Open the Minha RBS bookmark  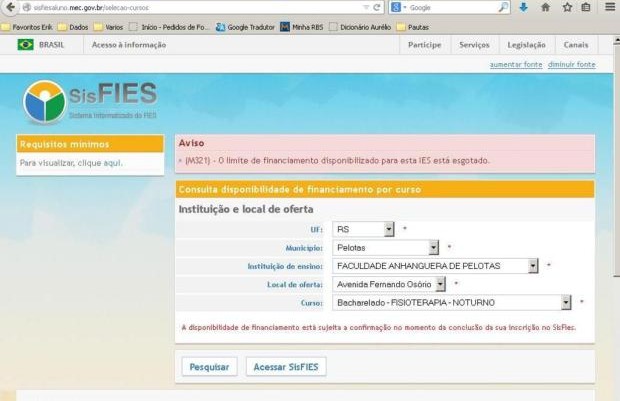[302, 27]
